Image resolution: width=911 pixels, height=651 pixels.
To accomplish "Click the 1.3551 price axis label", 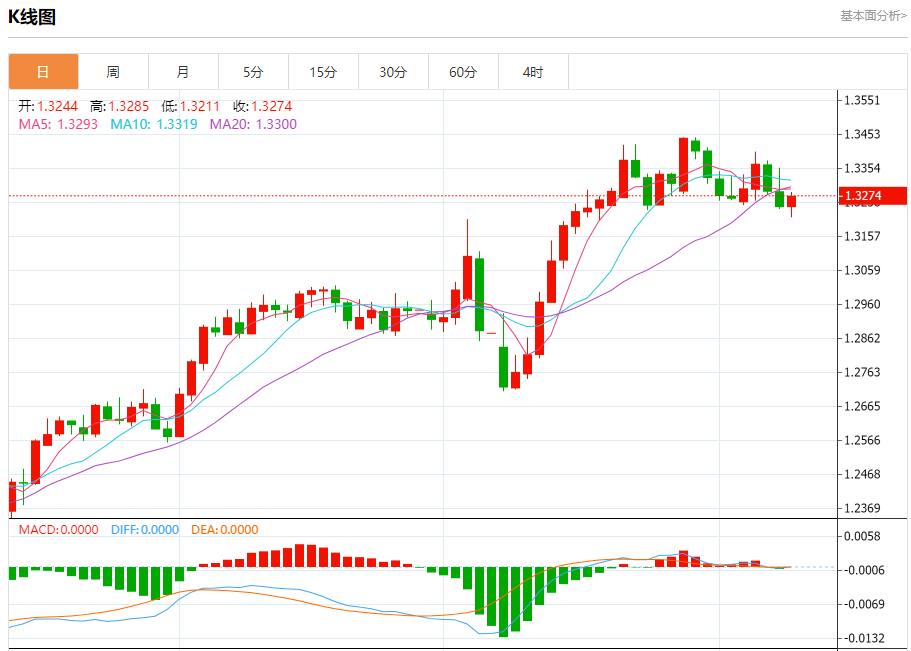I will [x=862, y=100].
